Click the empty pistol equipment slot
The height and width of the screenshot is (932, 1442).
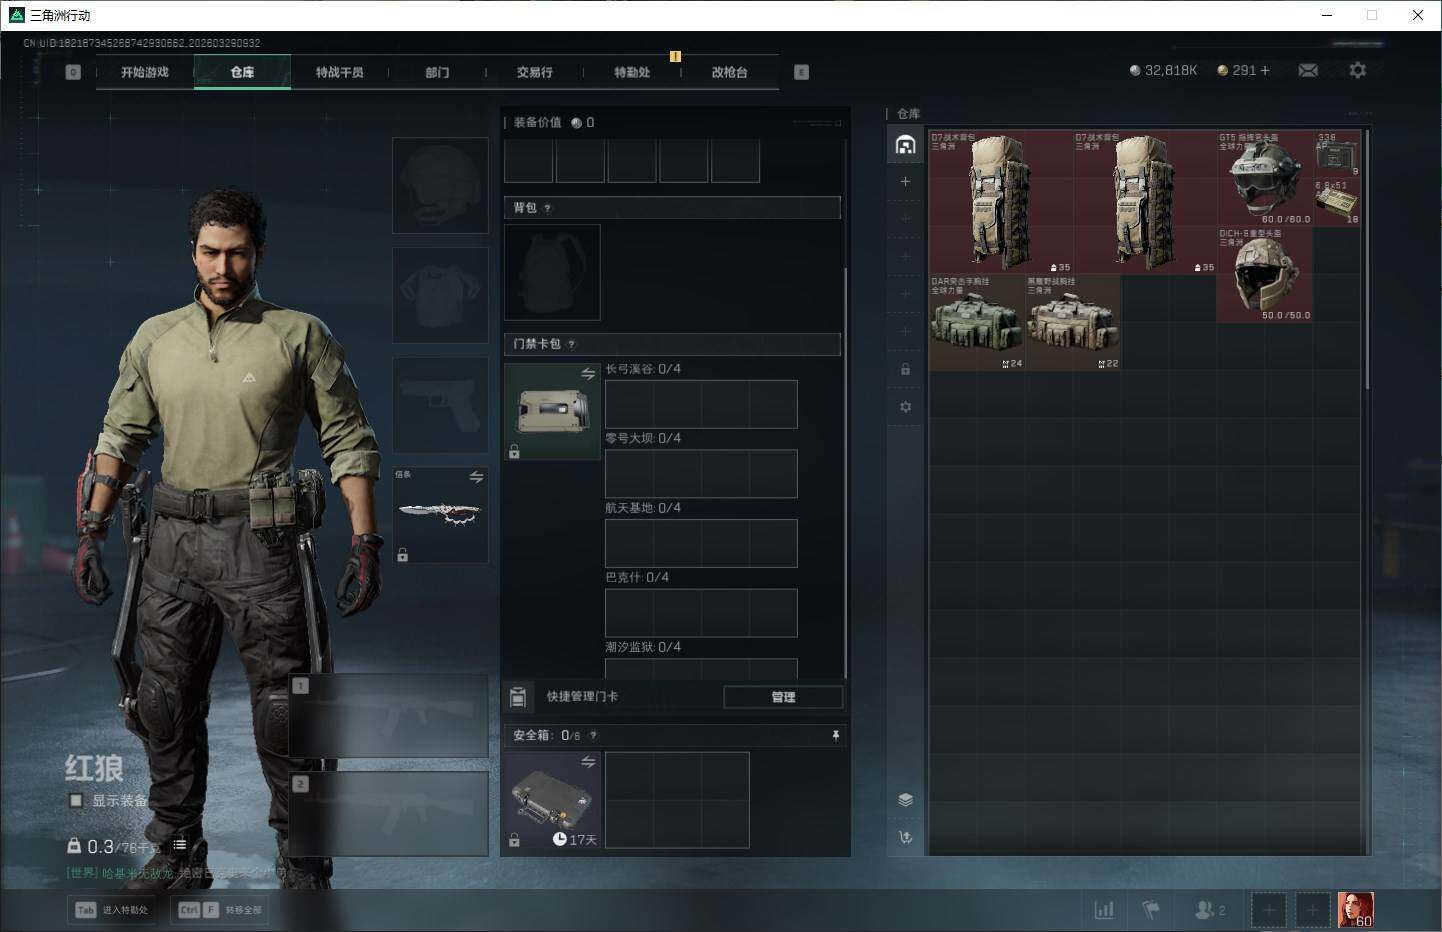pyautogui.click(x=440, y=405)
